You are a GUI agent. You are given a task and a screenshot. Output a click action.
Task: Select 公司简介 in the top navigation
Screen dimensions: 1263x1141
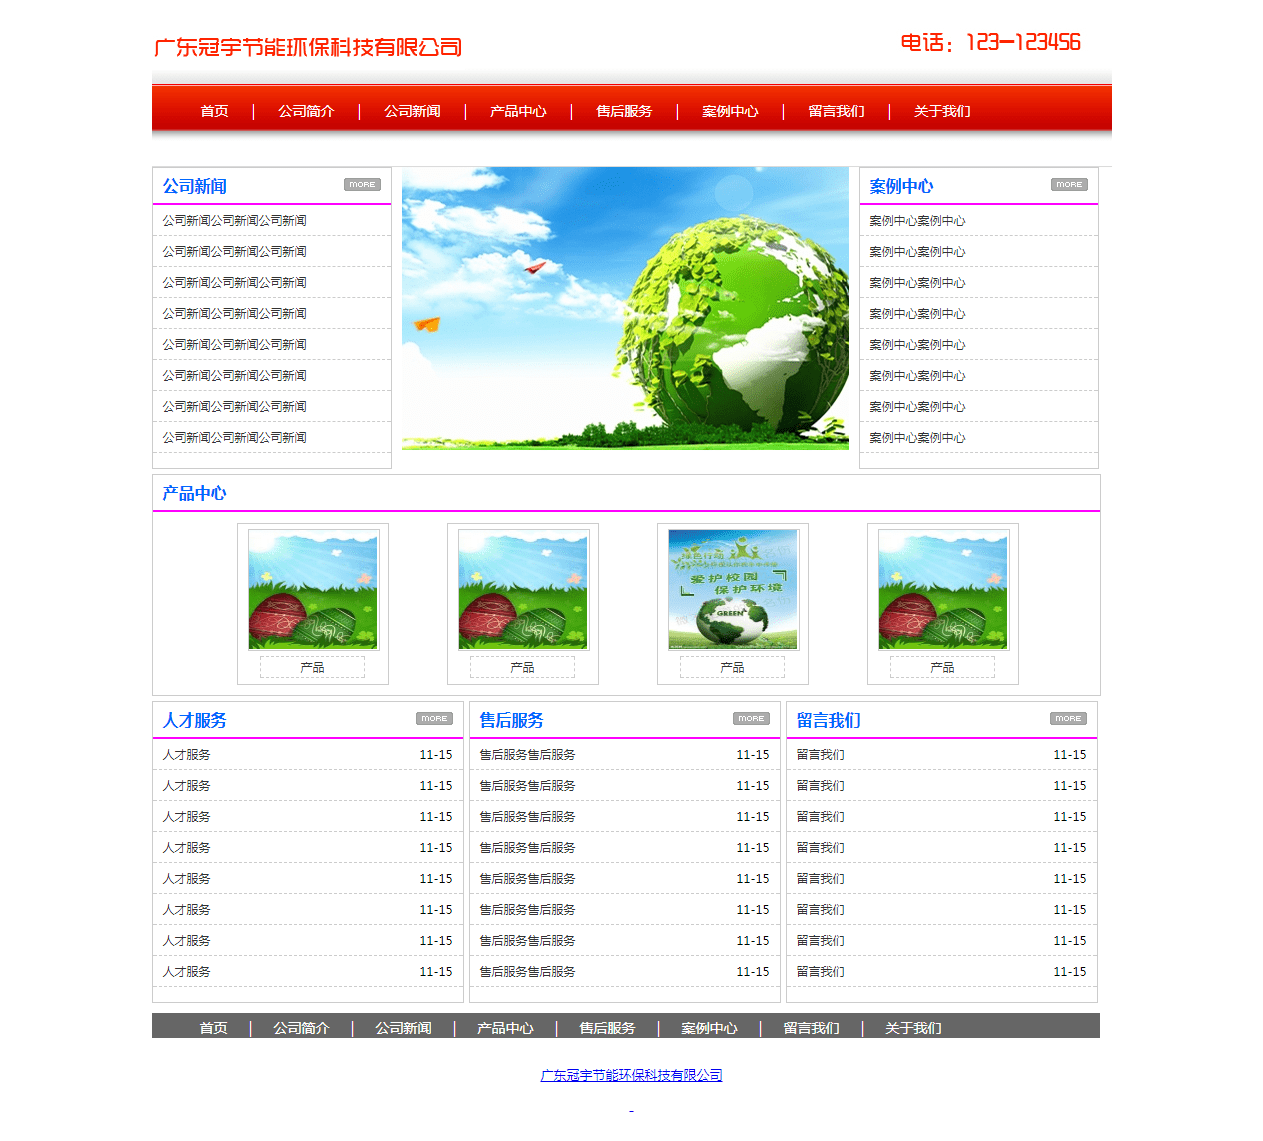pyautogui.click(x=306, y=111)
